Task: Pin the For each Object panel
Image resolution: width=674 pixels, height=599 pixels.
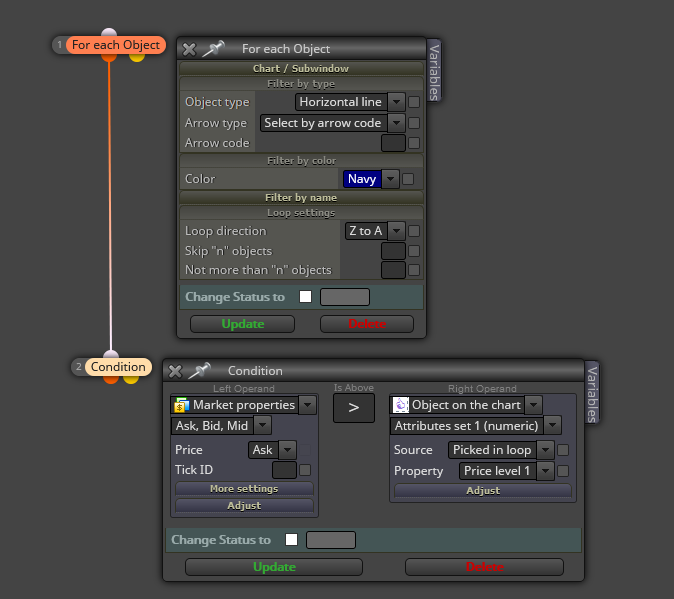Action: point(214,49)
